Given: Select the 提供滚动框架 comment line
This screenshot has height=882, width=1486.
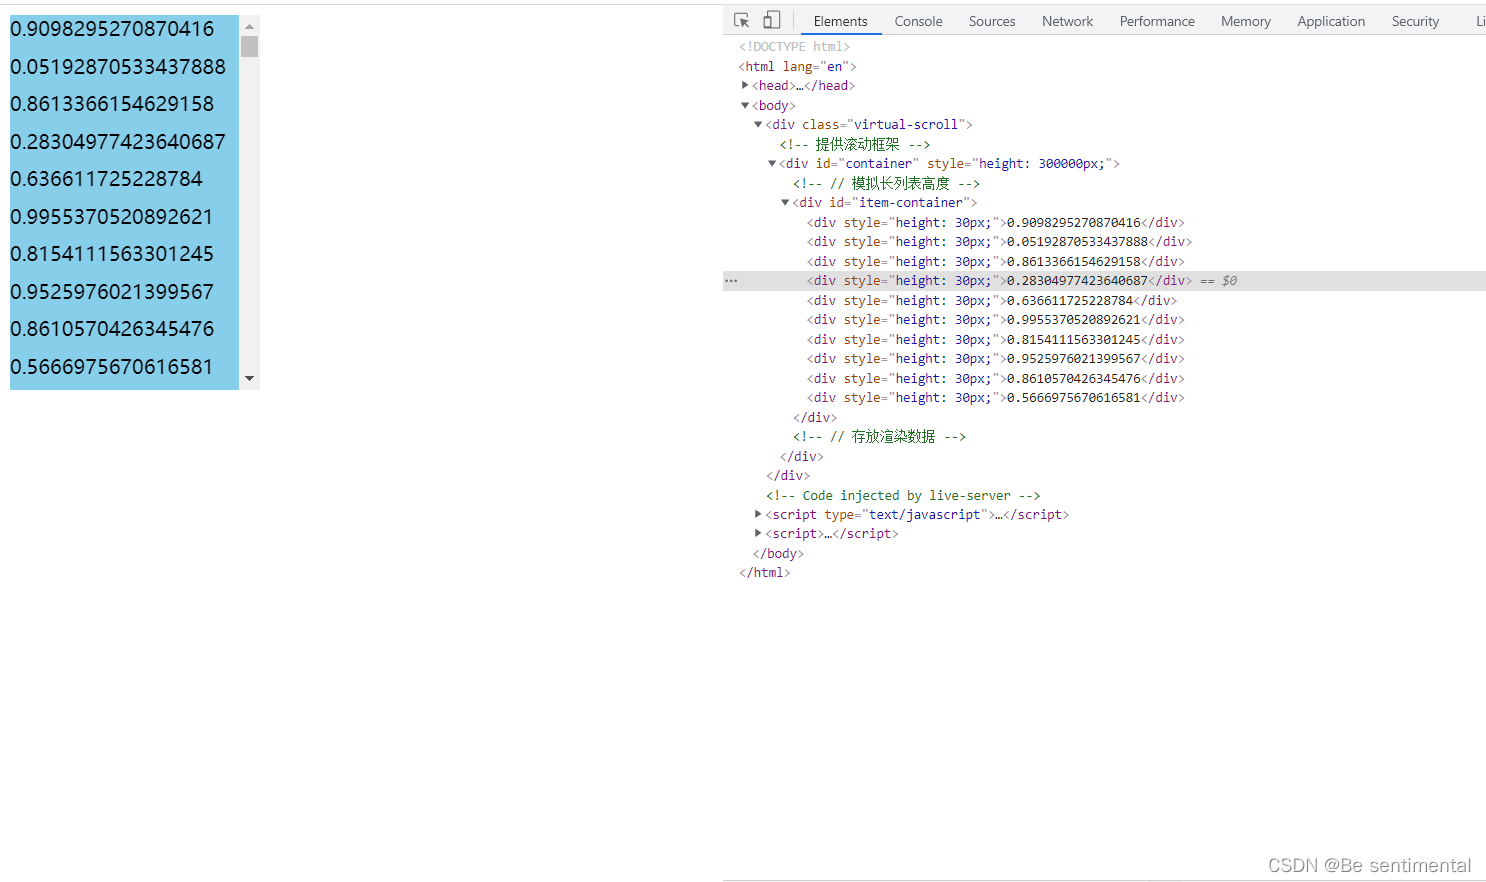Looking at the screenshot, I should point(855,144).
